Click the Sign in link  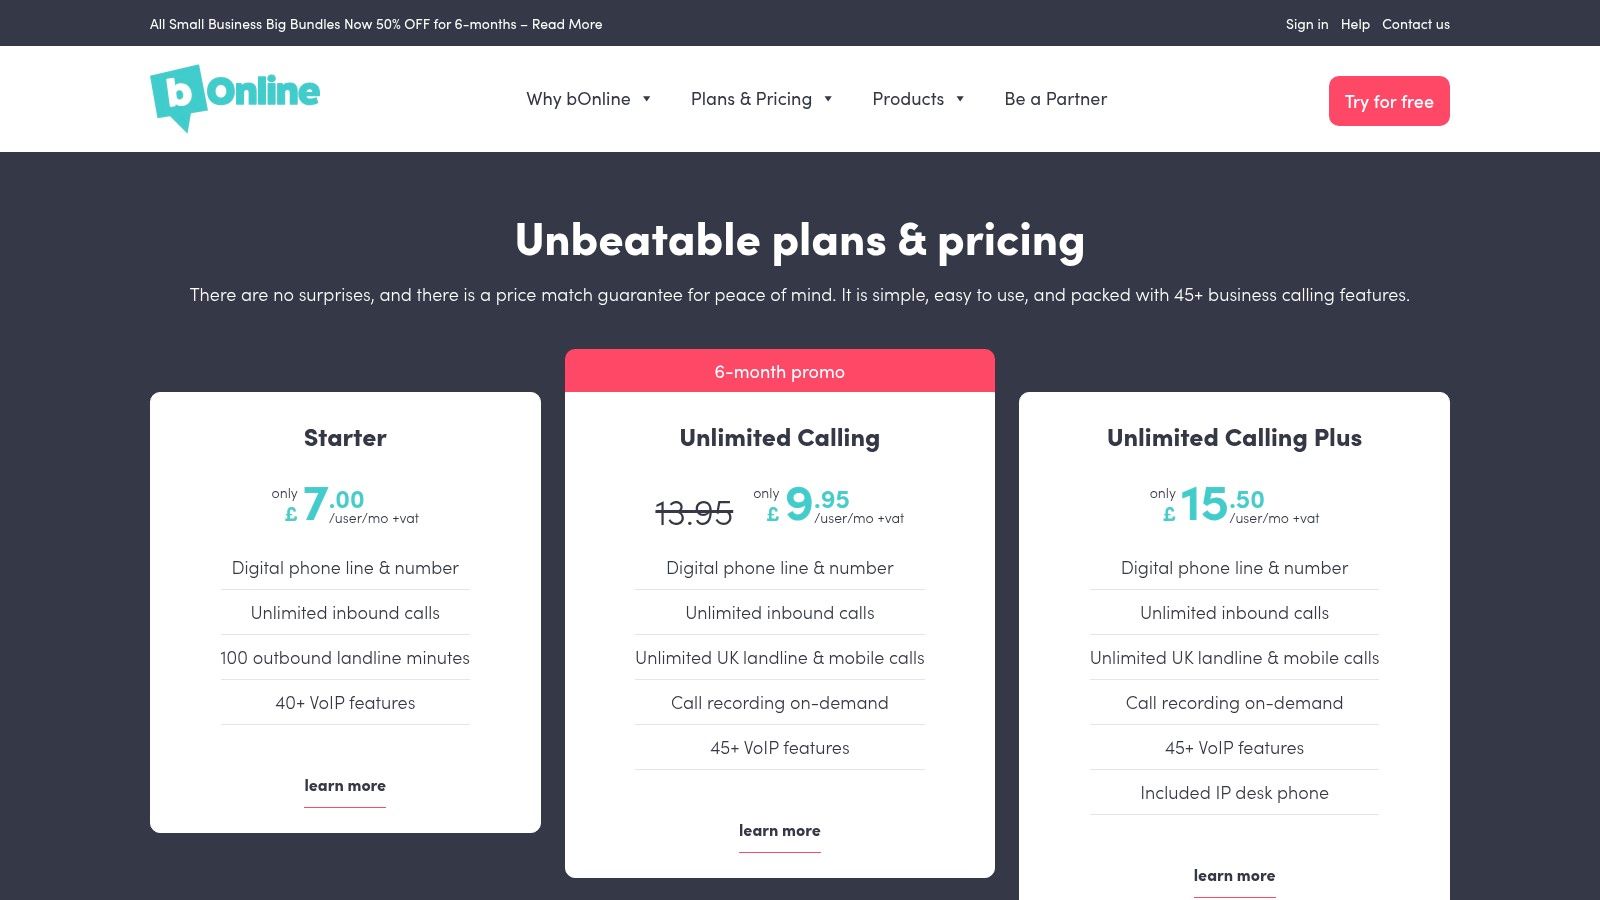pyautogui.click(x=1306, y=24)
